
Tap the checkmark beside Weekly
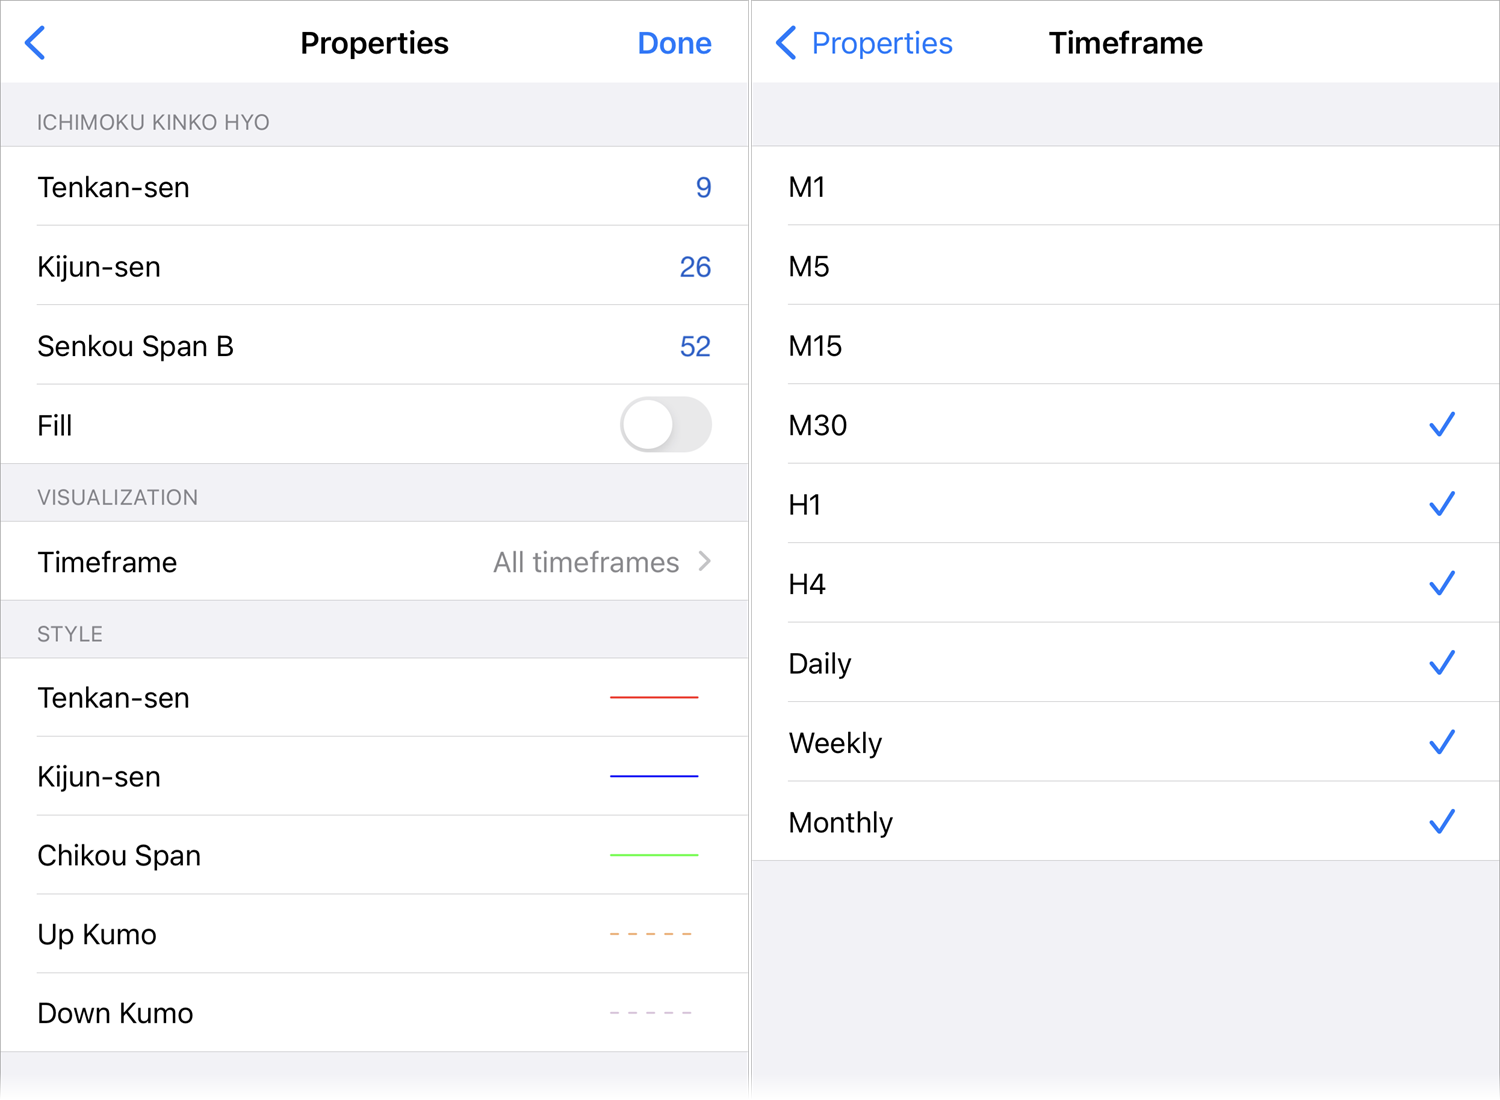1442,742
